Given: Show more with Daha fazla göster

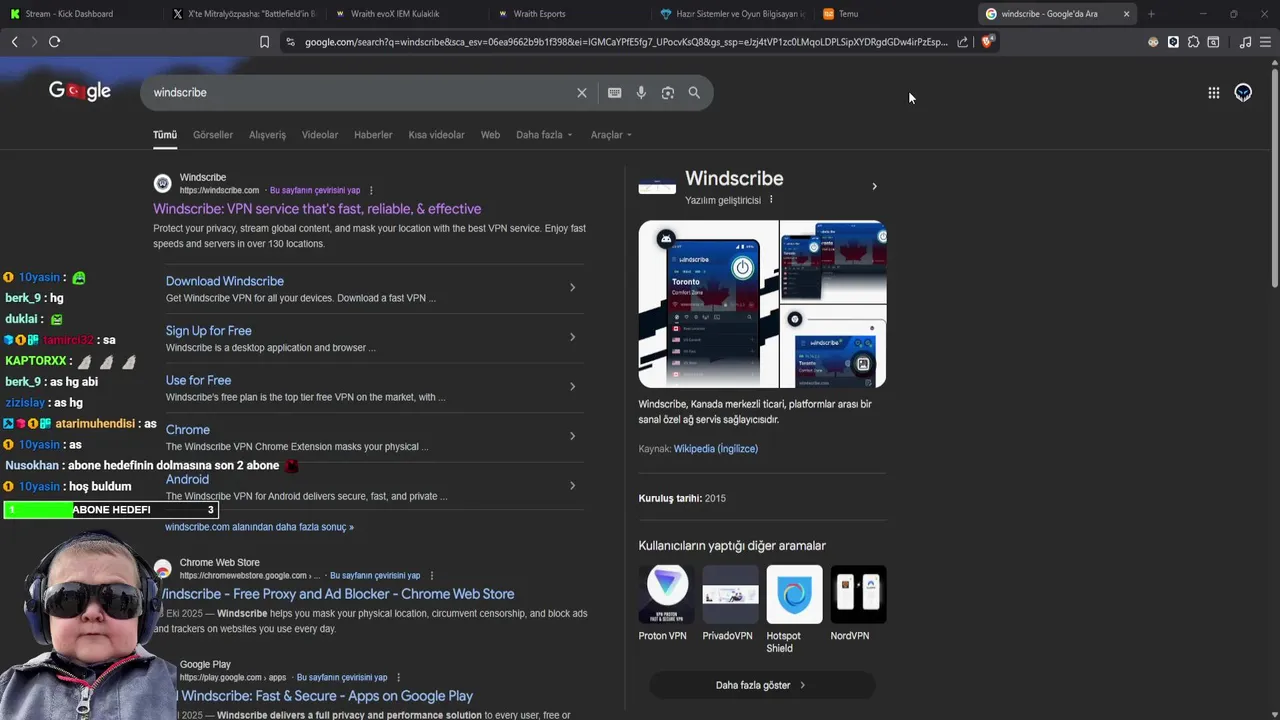Looking at the screenshot, I should coord(762,685).
